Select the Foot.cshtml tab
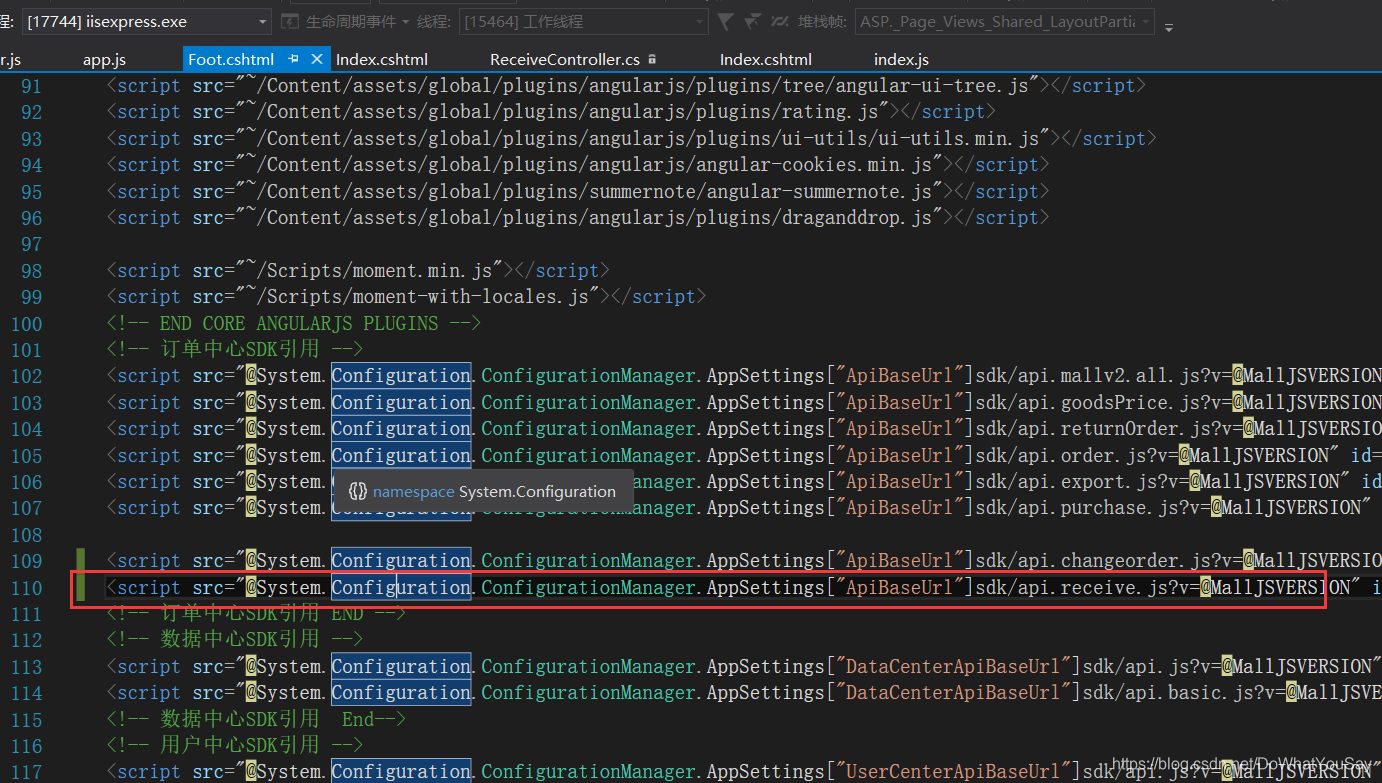 231,60
